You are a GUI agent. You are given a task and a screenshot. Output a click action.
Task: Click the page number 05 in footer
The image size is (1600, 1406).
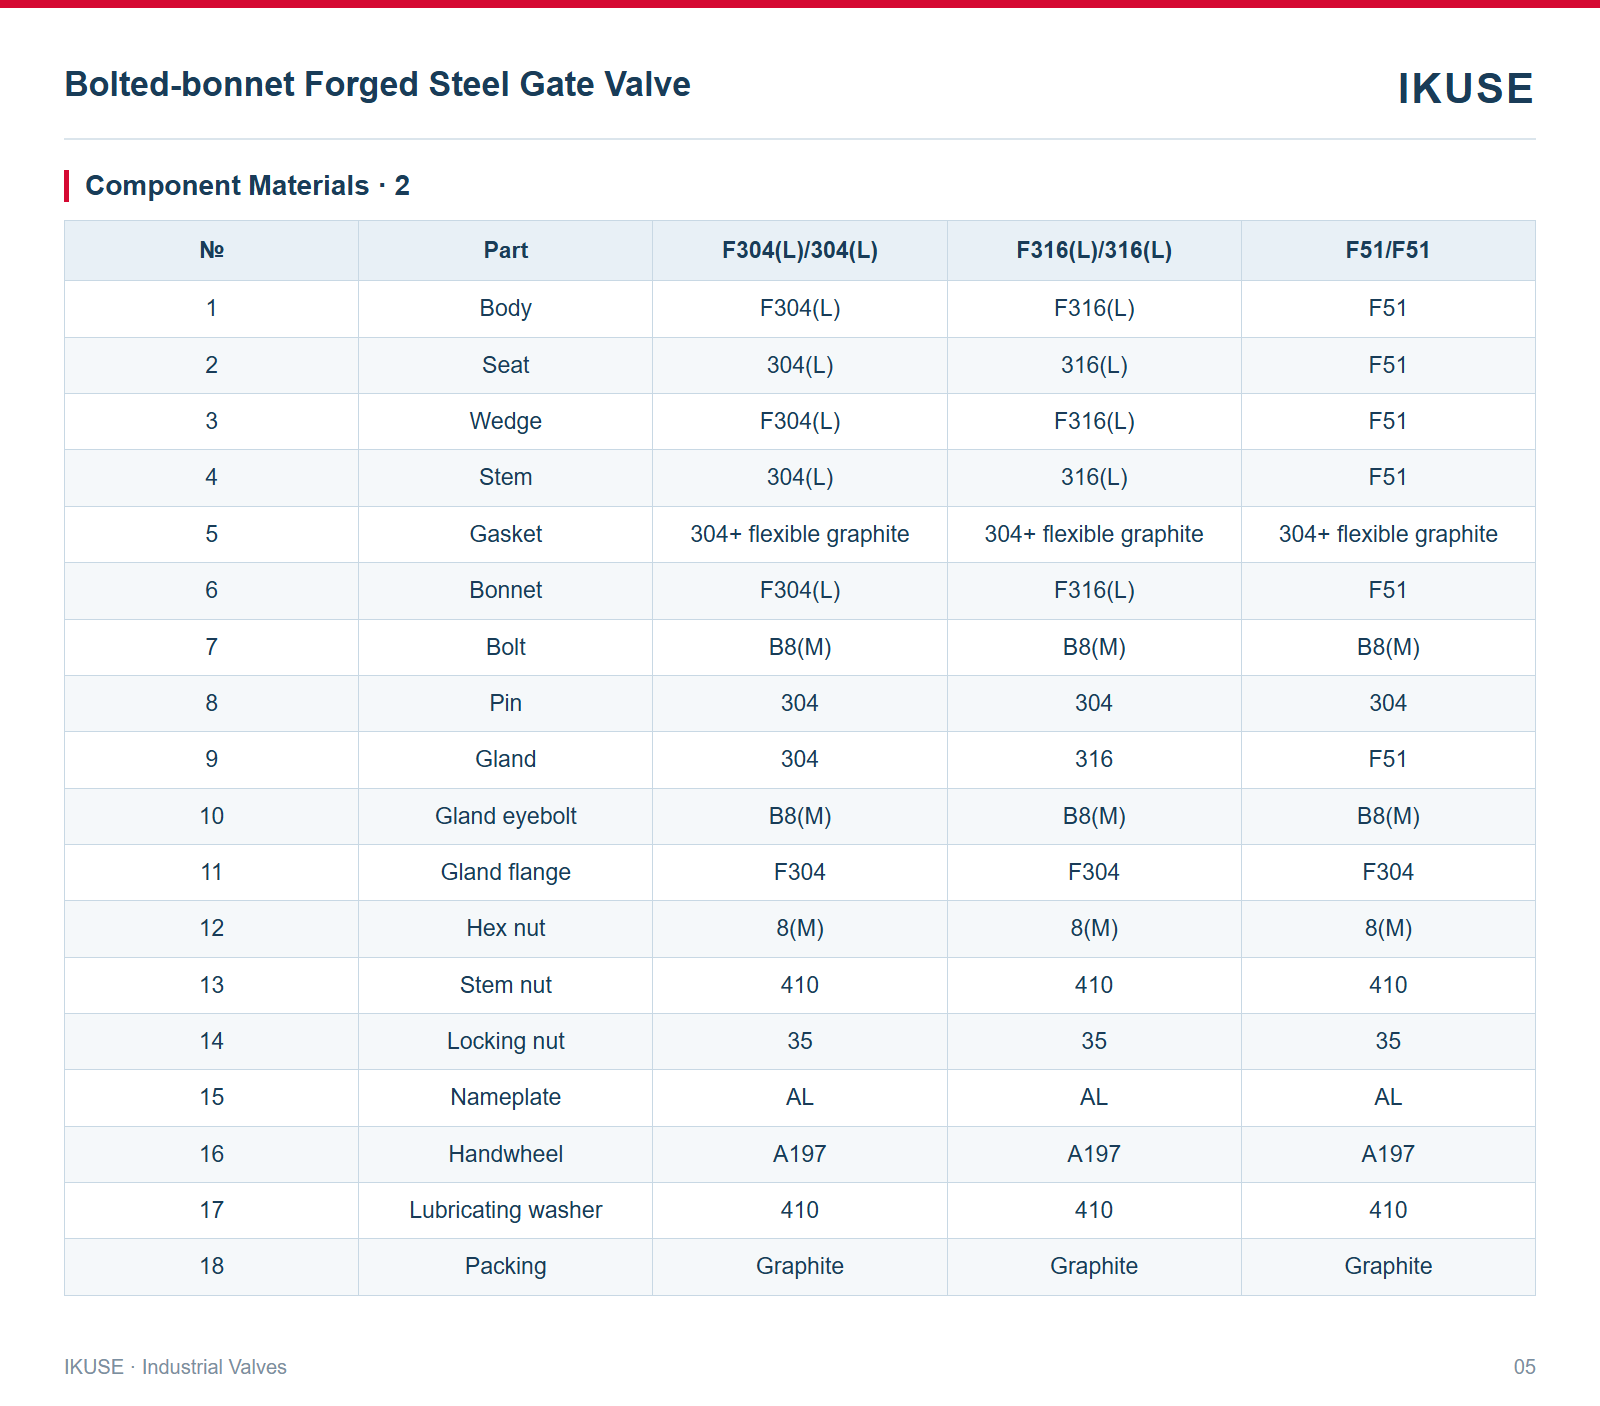[1524, 1367]
